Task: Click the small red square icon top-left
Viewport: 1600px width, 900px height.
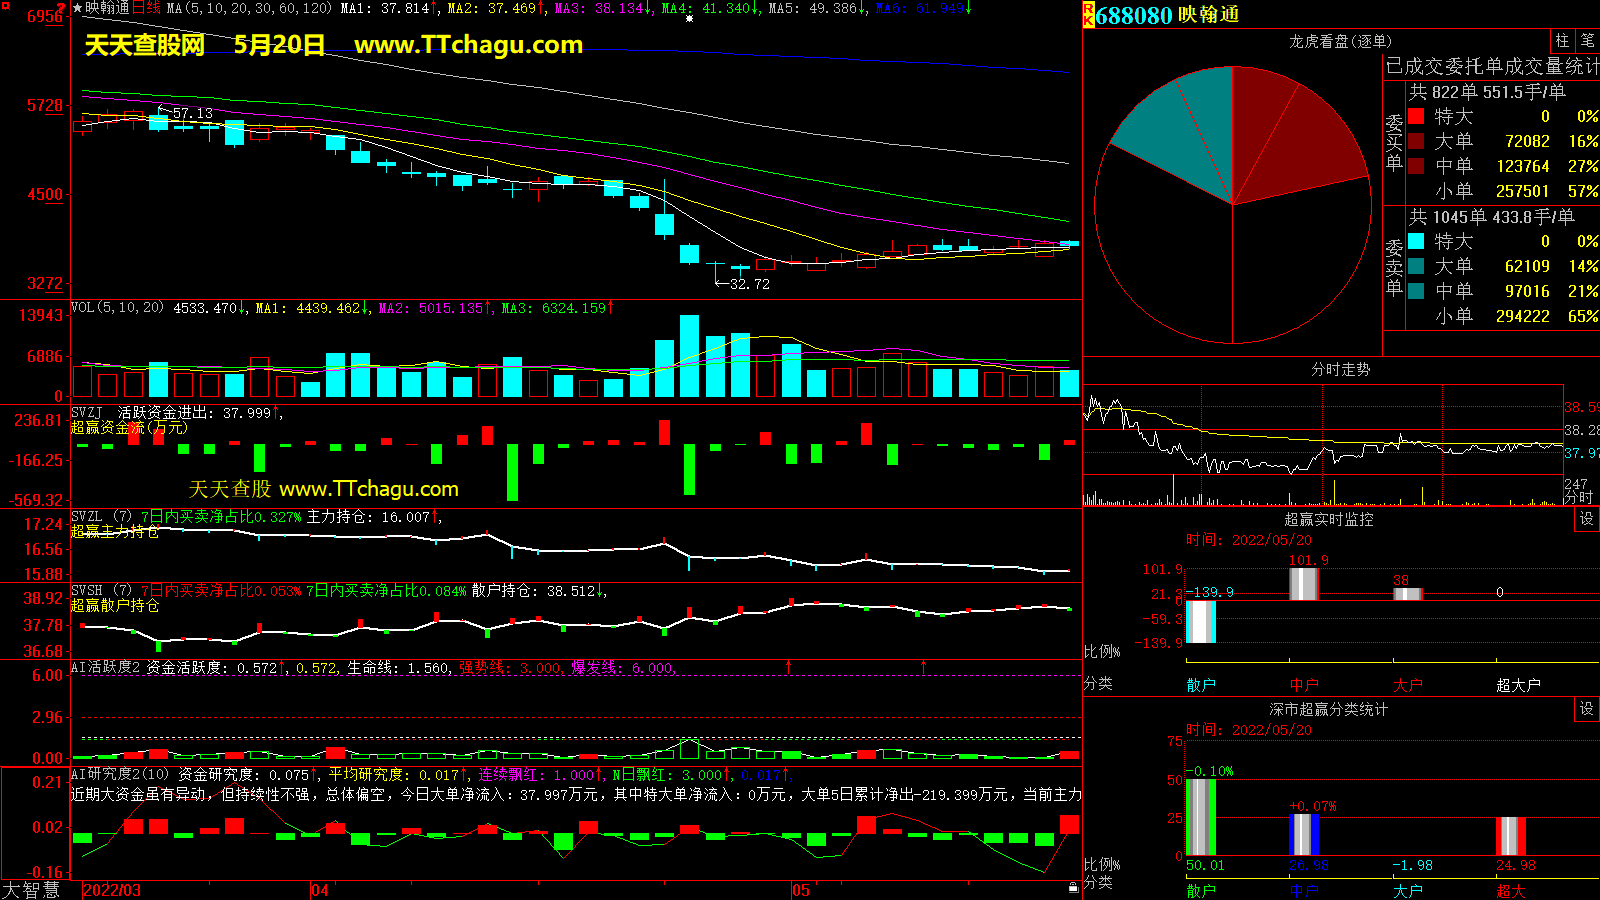Action: (x=6, y=8)
